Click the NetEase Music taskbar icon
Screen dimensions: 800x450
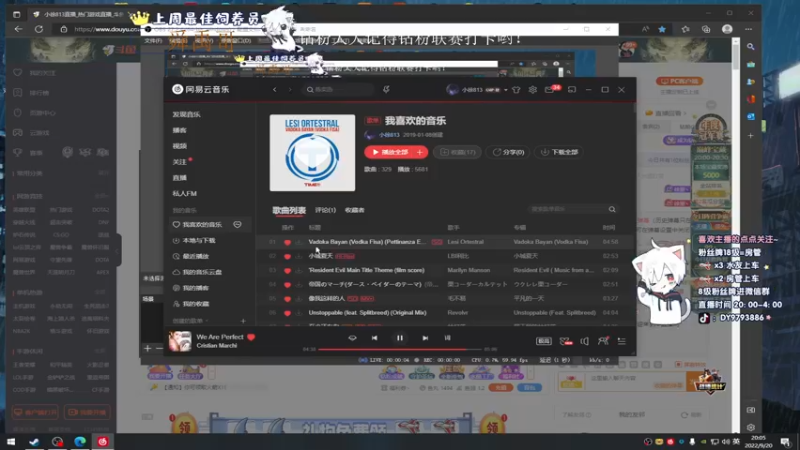[103, 441]
